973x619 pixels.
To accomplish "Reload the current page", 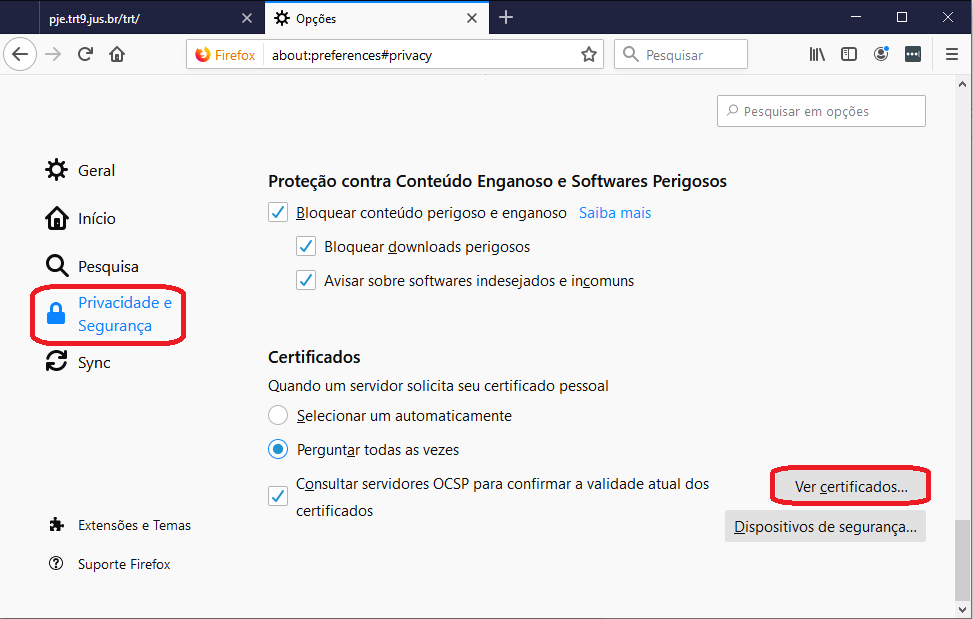I will click(x=86, y=55).
